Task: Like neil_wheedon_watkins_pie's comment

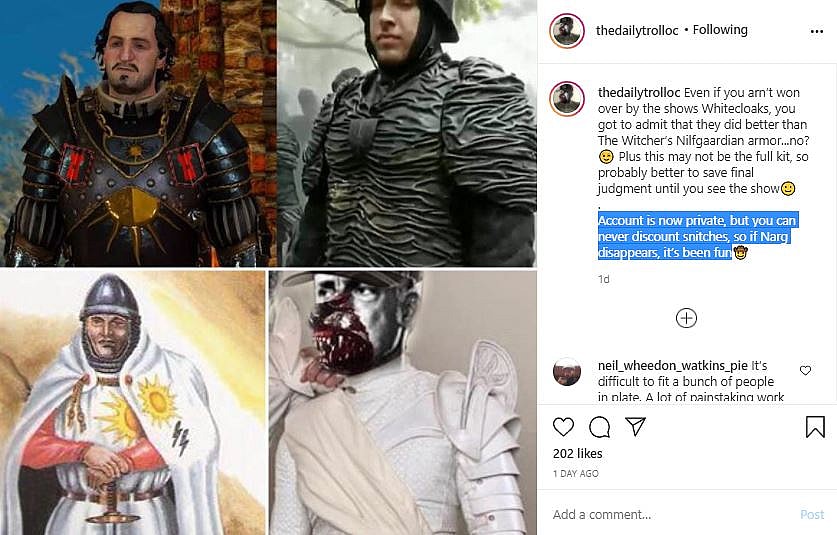Action: tap(806, 370)
